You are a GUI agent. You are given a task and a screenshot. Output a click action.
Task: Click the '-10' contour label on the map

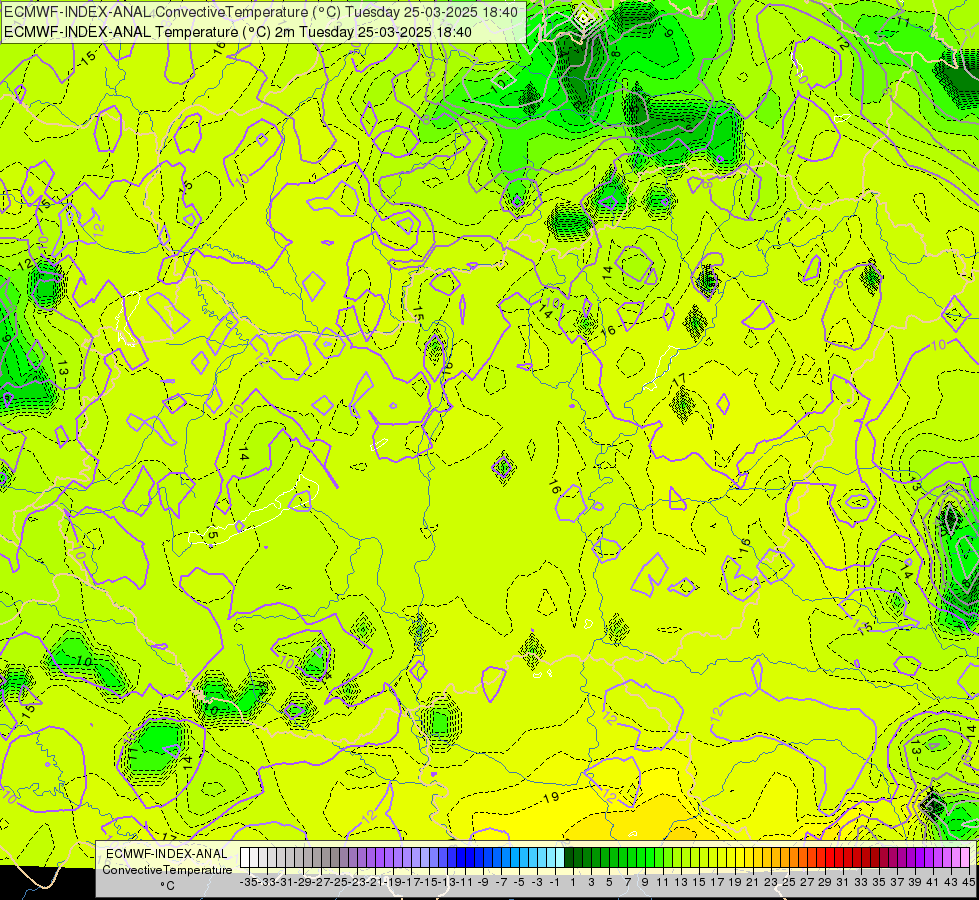[82, 661]
